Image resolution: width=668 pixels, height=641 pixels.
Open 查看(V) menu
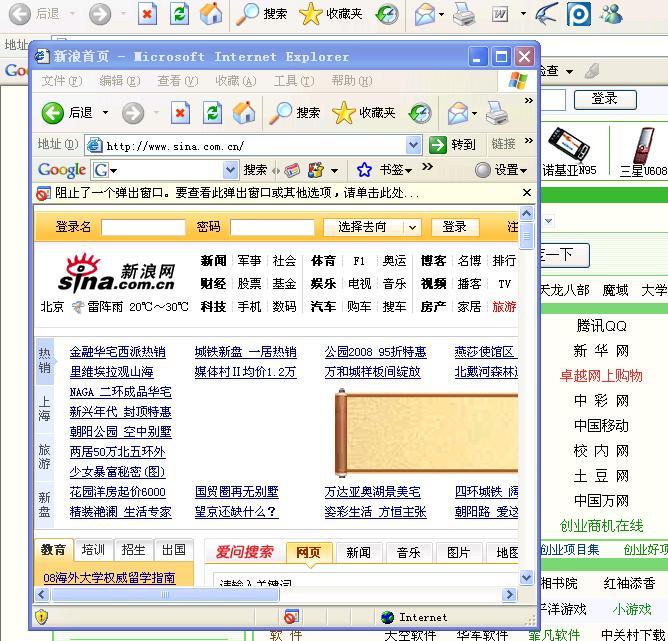click(178, 80)
